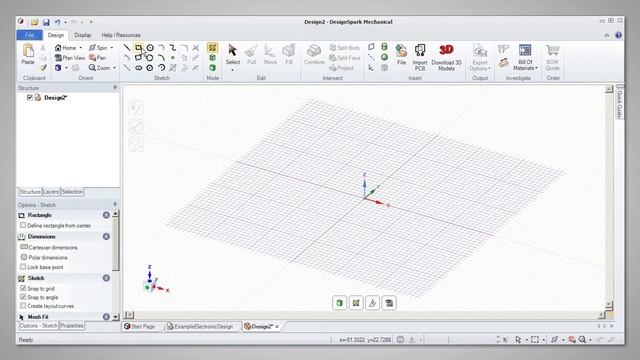Enable Define rectangle from center

pos(23,225)
